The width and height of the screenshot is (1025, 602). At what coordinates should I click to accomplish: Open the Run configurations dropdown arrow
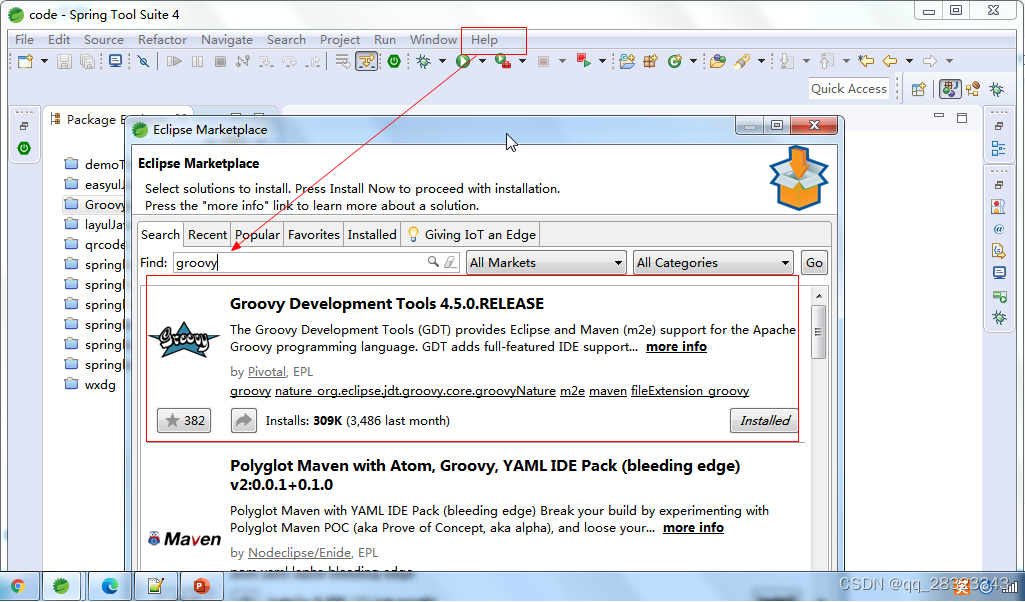pyautogui.click(x=482, y=61)
